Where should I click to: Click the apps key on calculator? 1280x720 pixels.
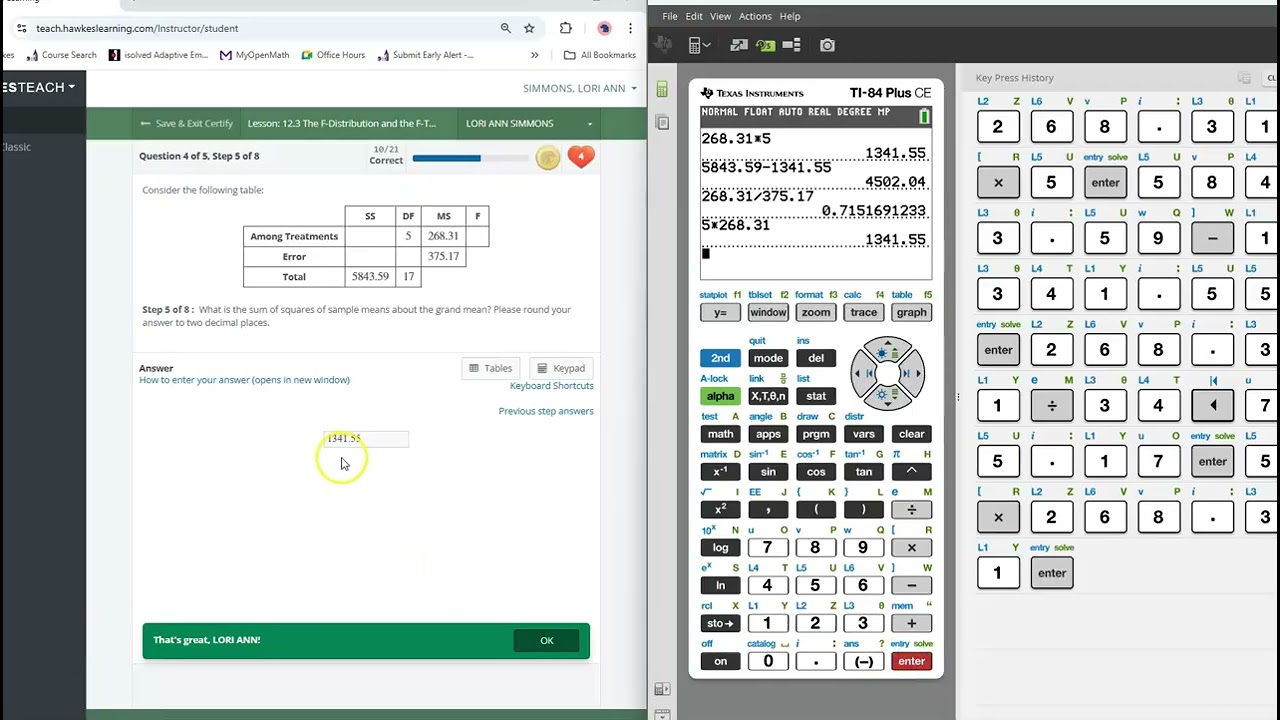[x=768, y=434]
